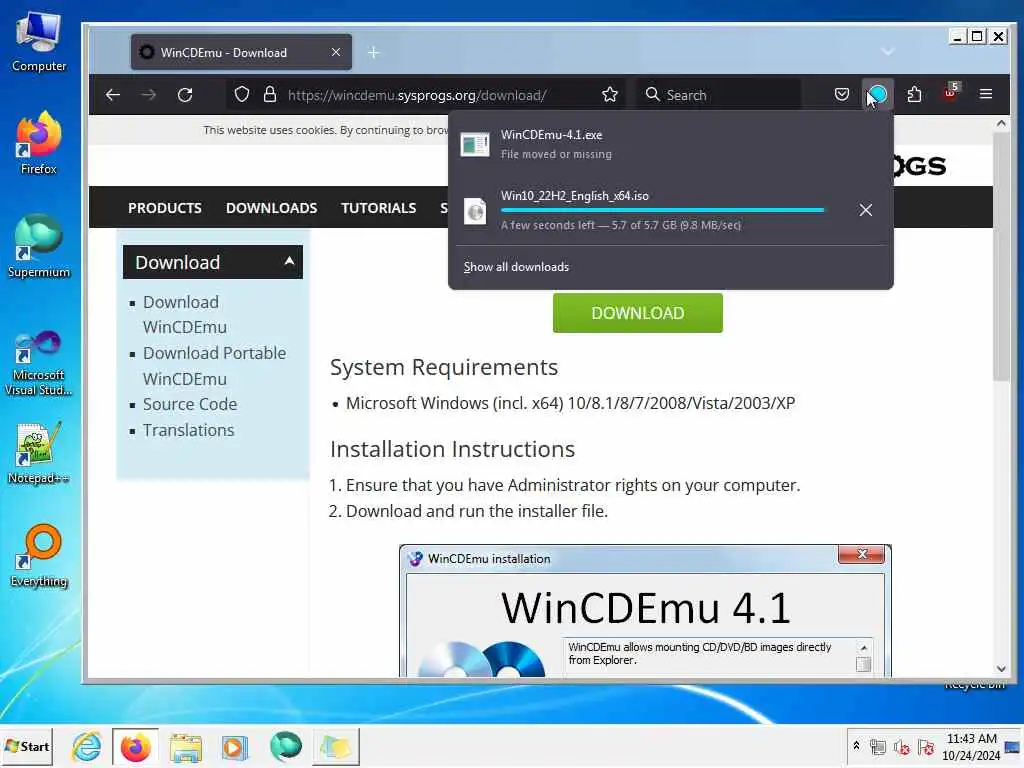Open the Download WinCDEmu sidebar link
The height and width of the screenshot is (768, 1024).
point(185,314)
